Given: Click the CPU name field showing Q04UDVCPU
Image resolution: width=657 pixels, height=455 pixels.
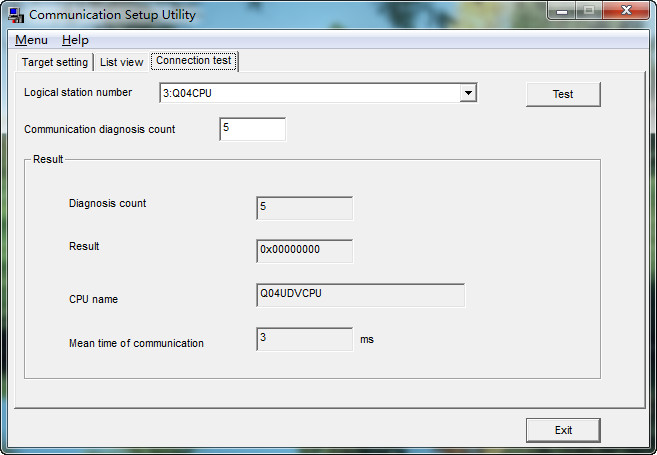Looking at the screenshot, I should point(361,295).
